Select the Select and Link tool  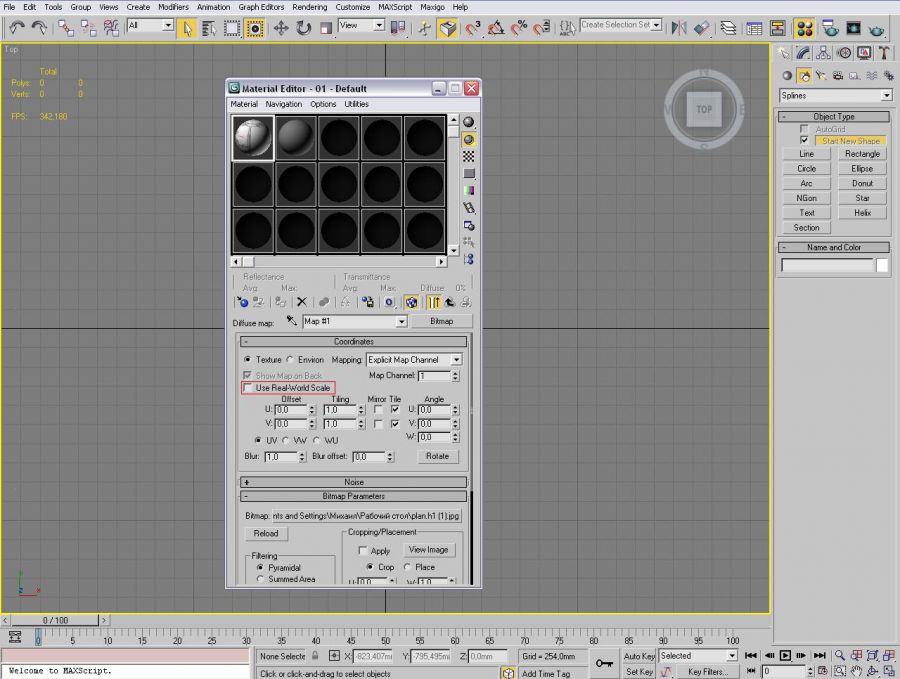(x=66, y=28)
